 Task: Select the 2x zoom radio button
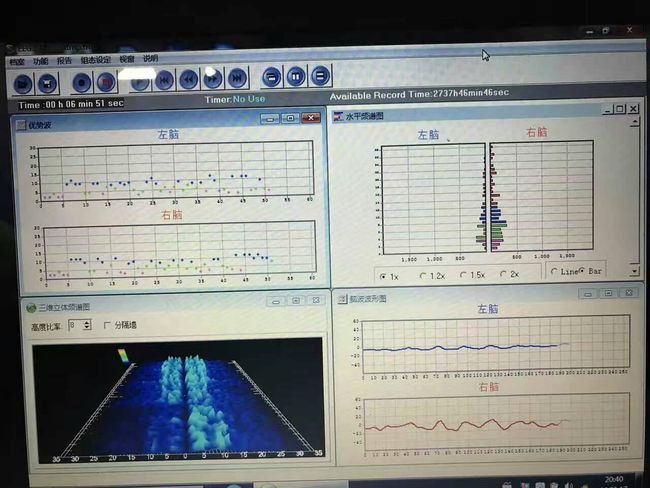pyautogui.click(x=503, y=274)
